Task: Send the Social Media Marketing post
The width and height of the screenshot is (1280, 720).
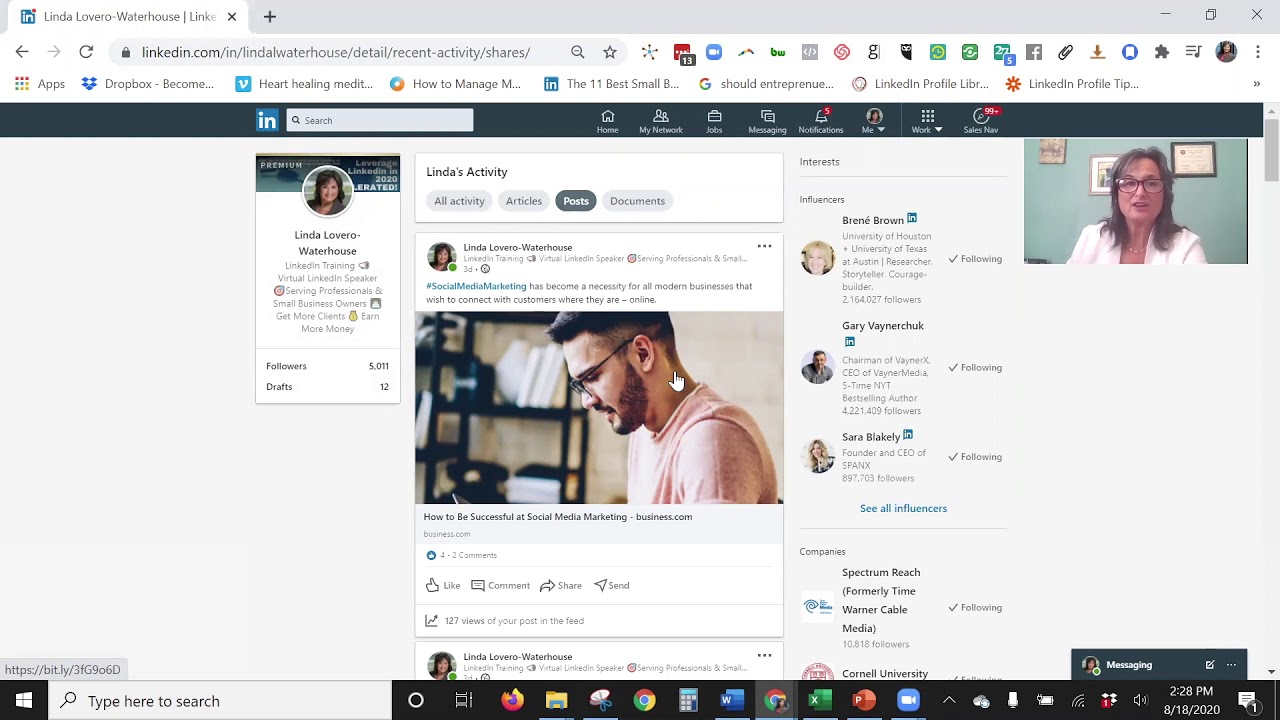Action: (612, 585)
